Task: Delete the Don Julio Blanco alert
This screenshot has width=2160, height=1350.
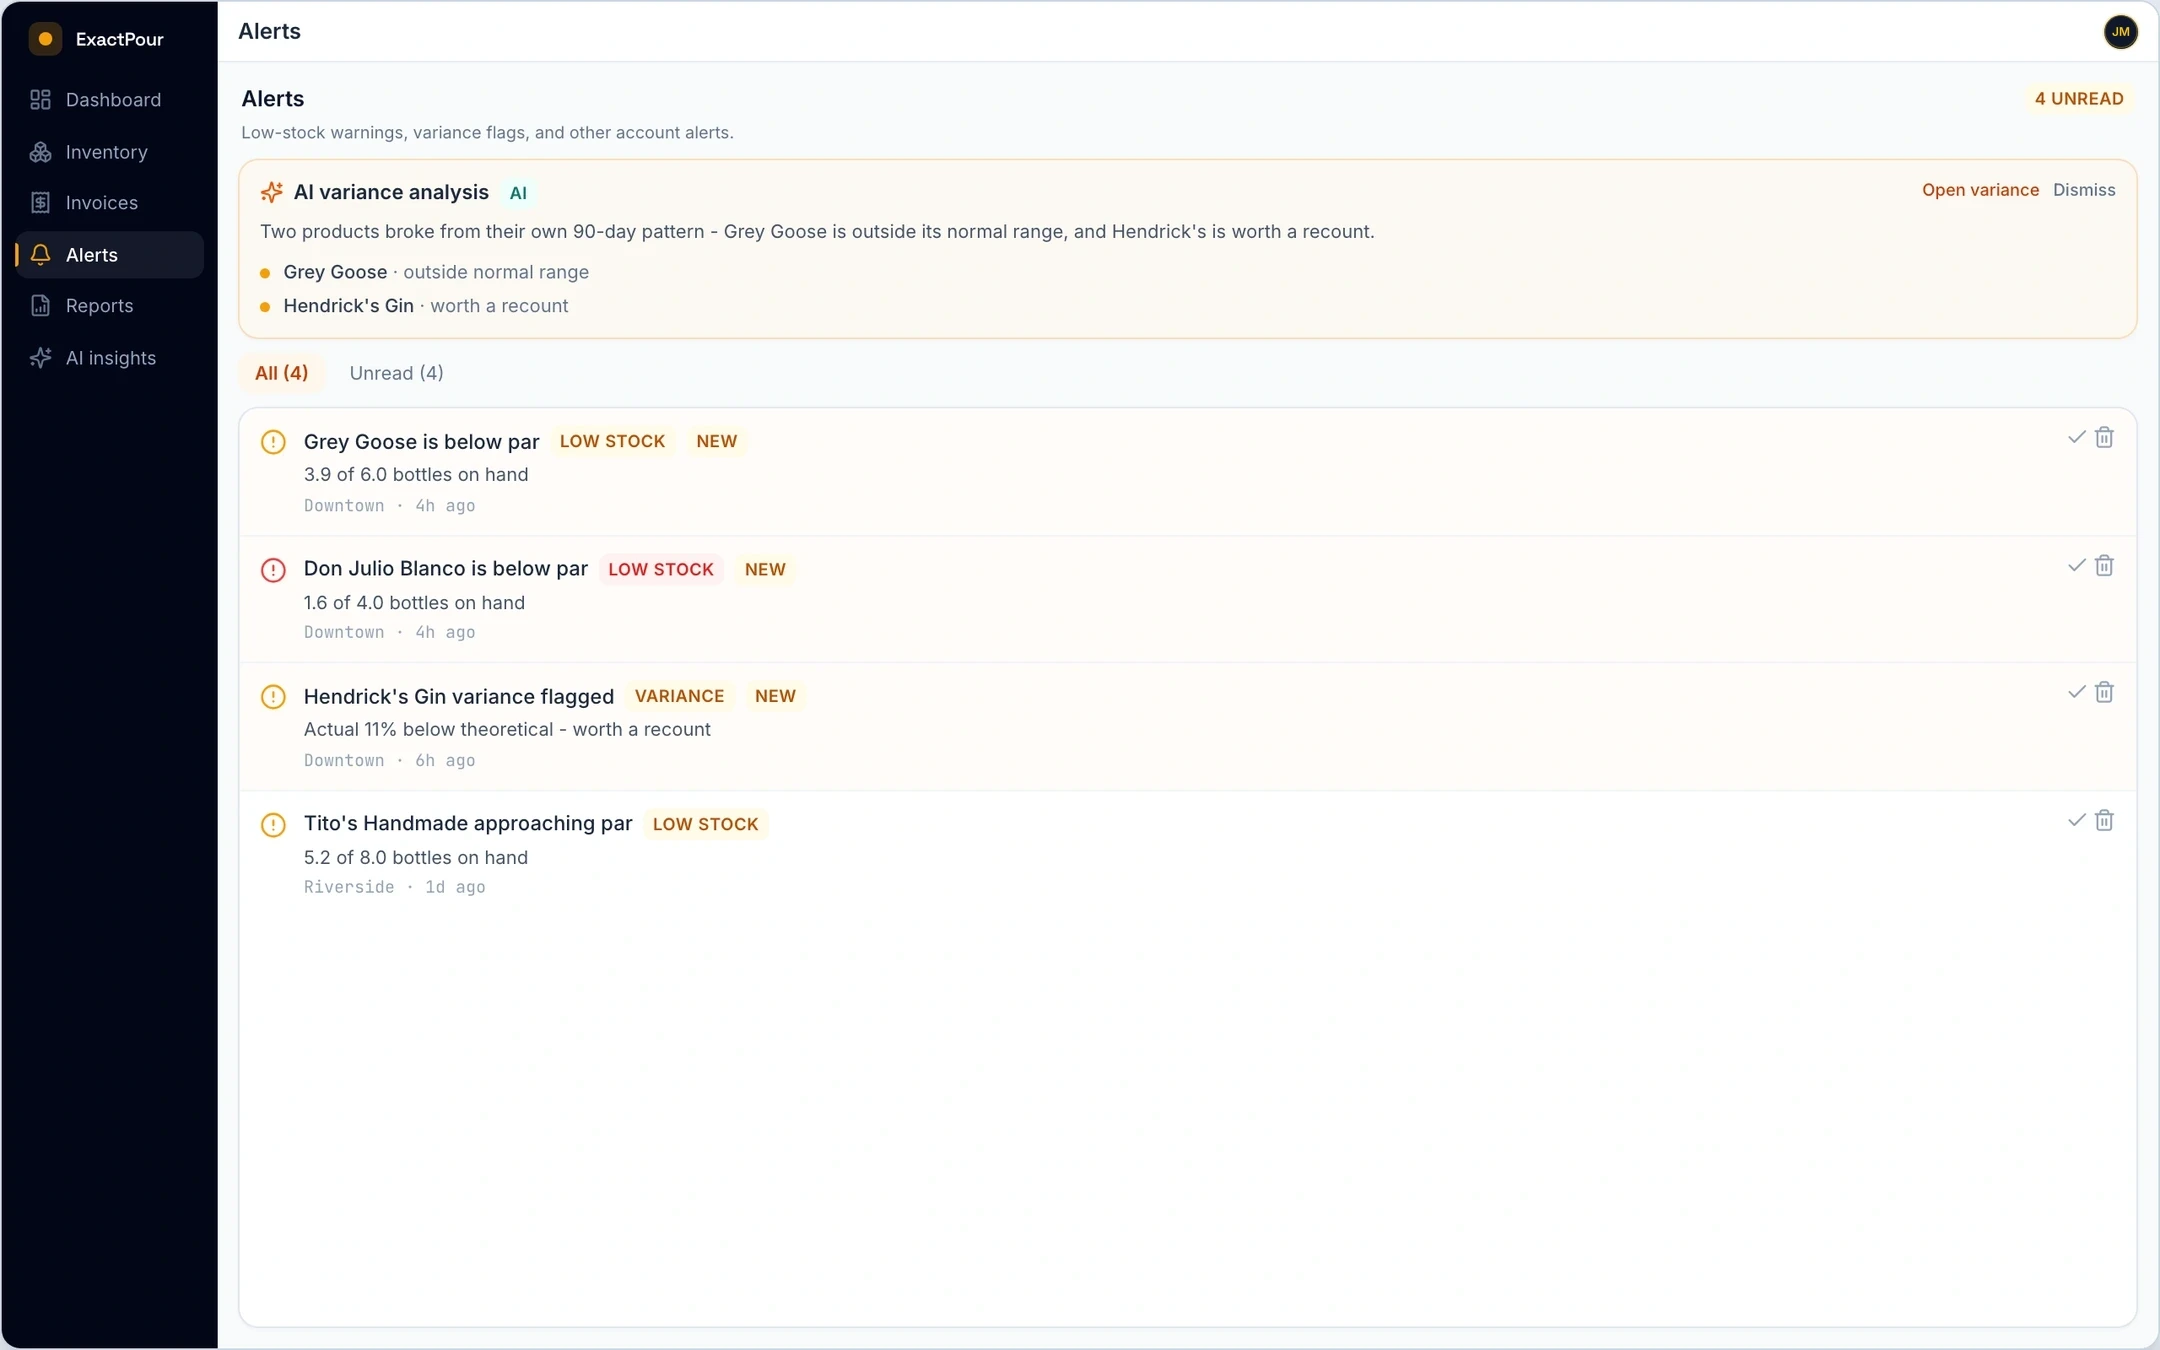Action: [x=2104, y=565]
